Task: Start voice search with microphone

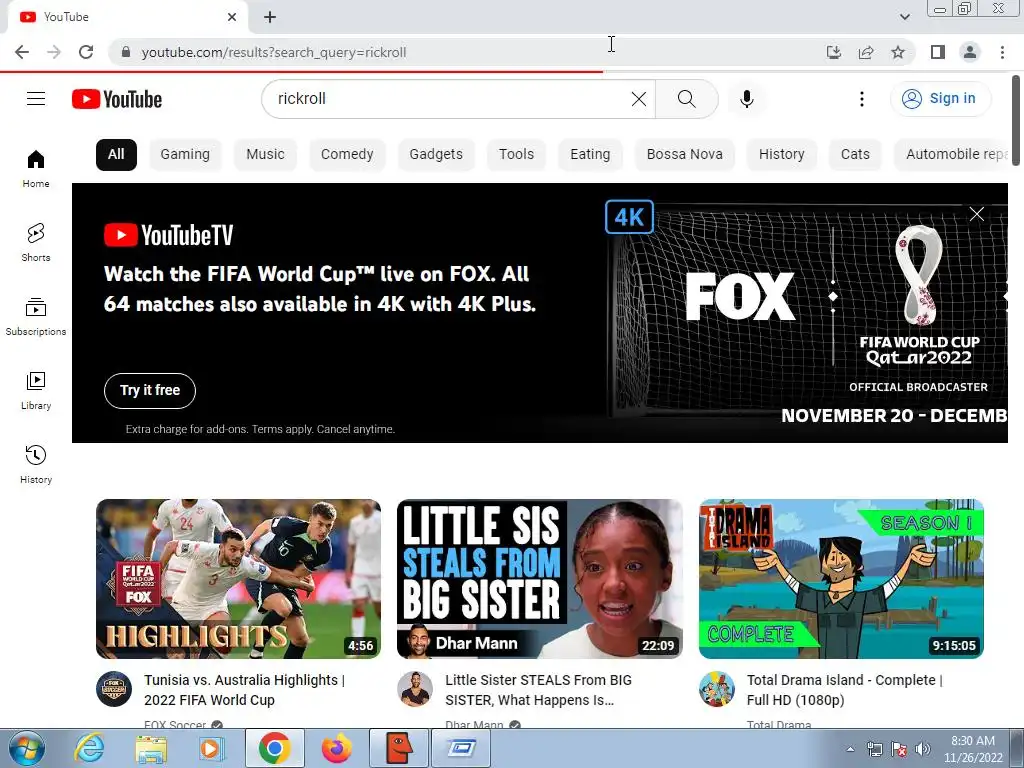Action: (746, 99)
